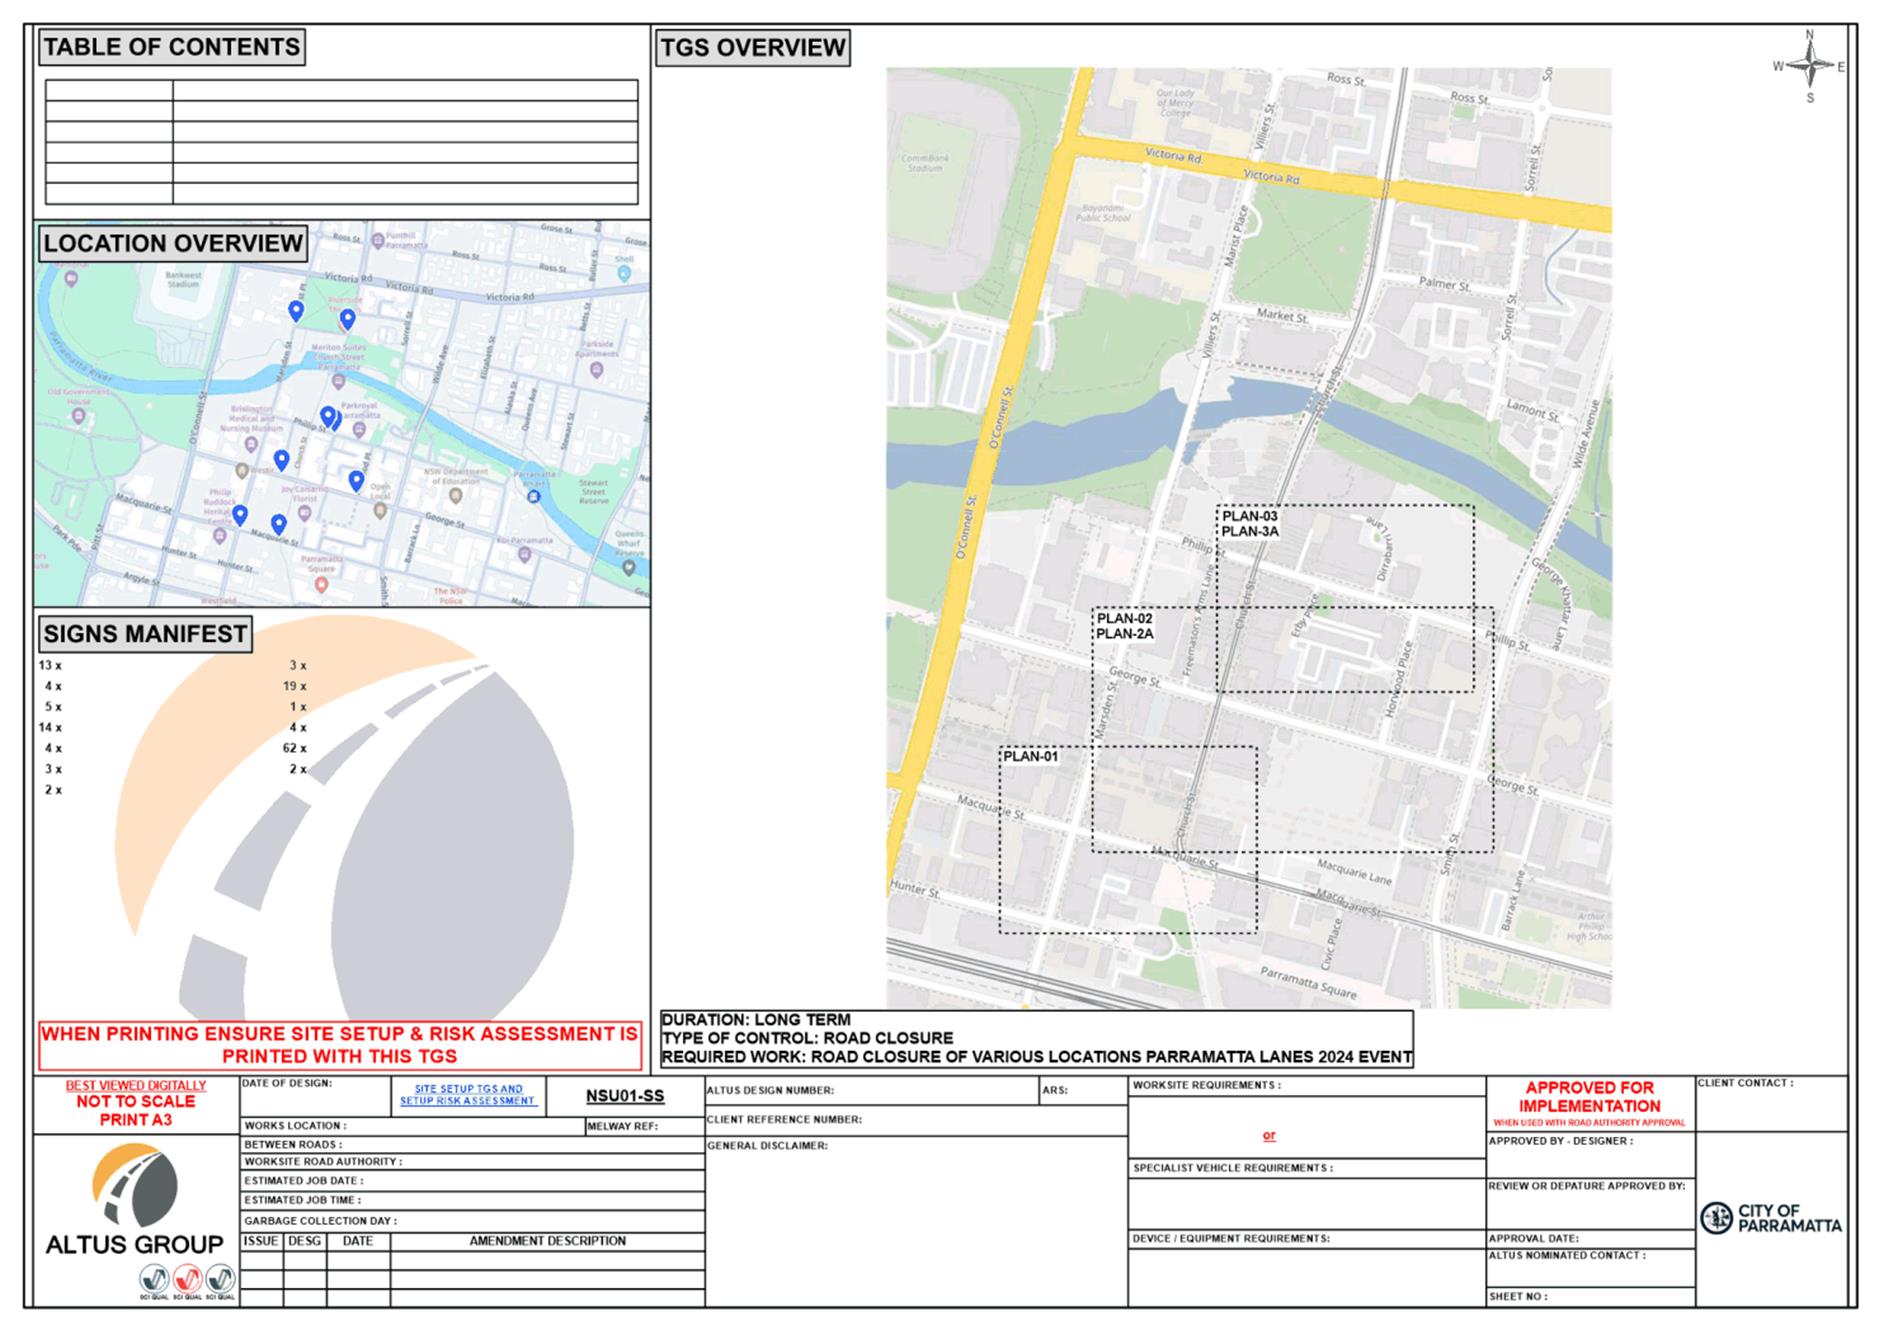Click the DEVICE / EQUIPMENT REQUIREMENTS box
The height and width of the screenshot is (1329, 1879).
1307,1268
